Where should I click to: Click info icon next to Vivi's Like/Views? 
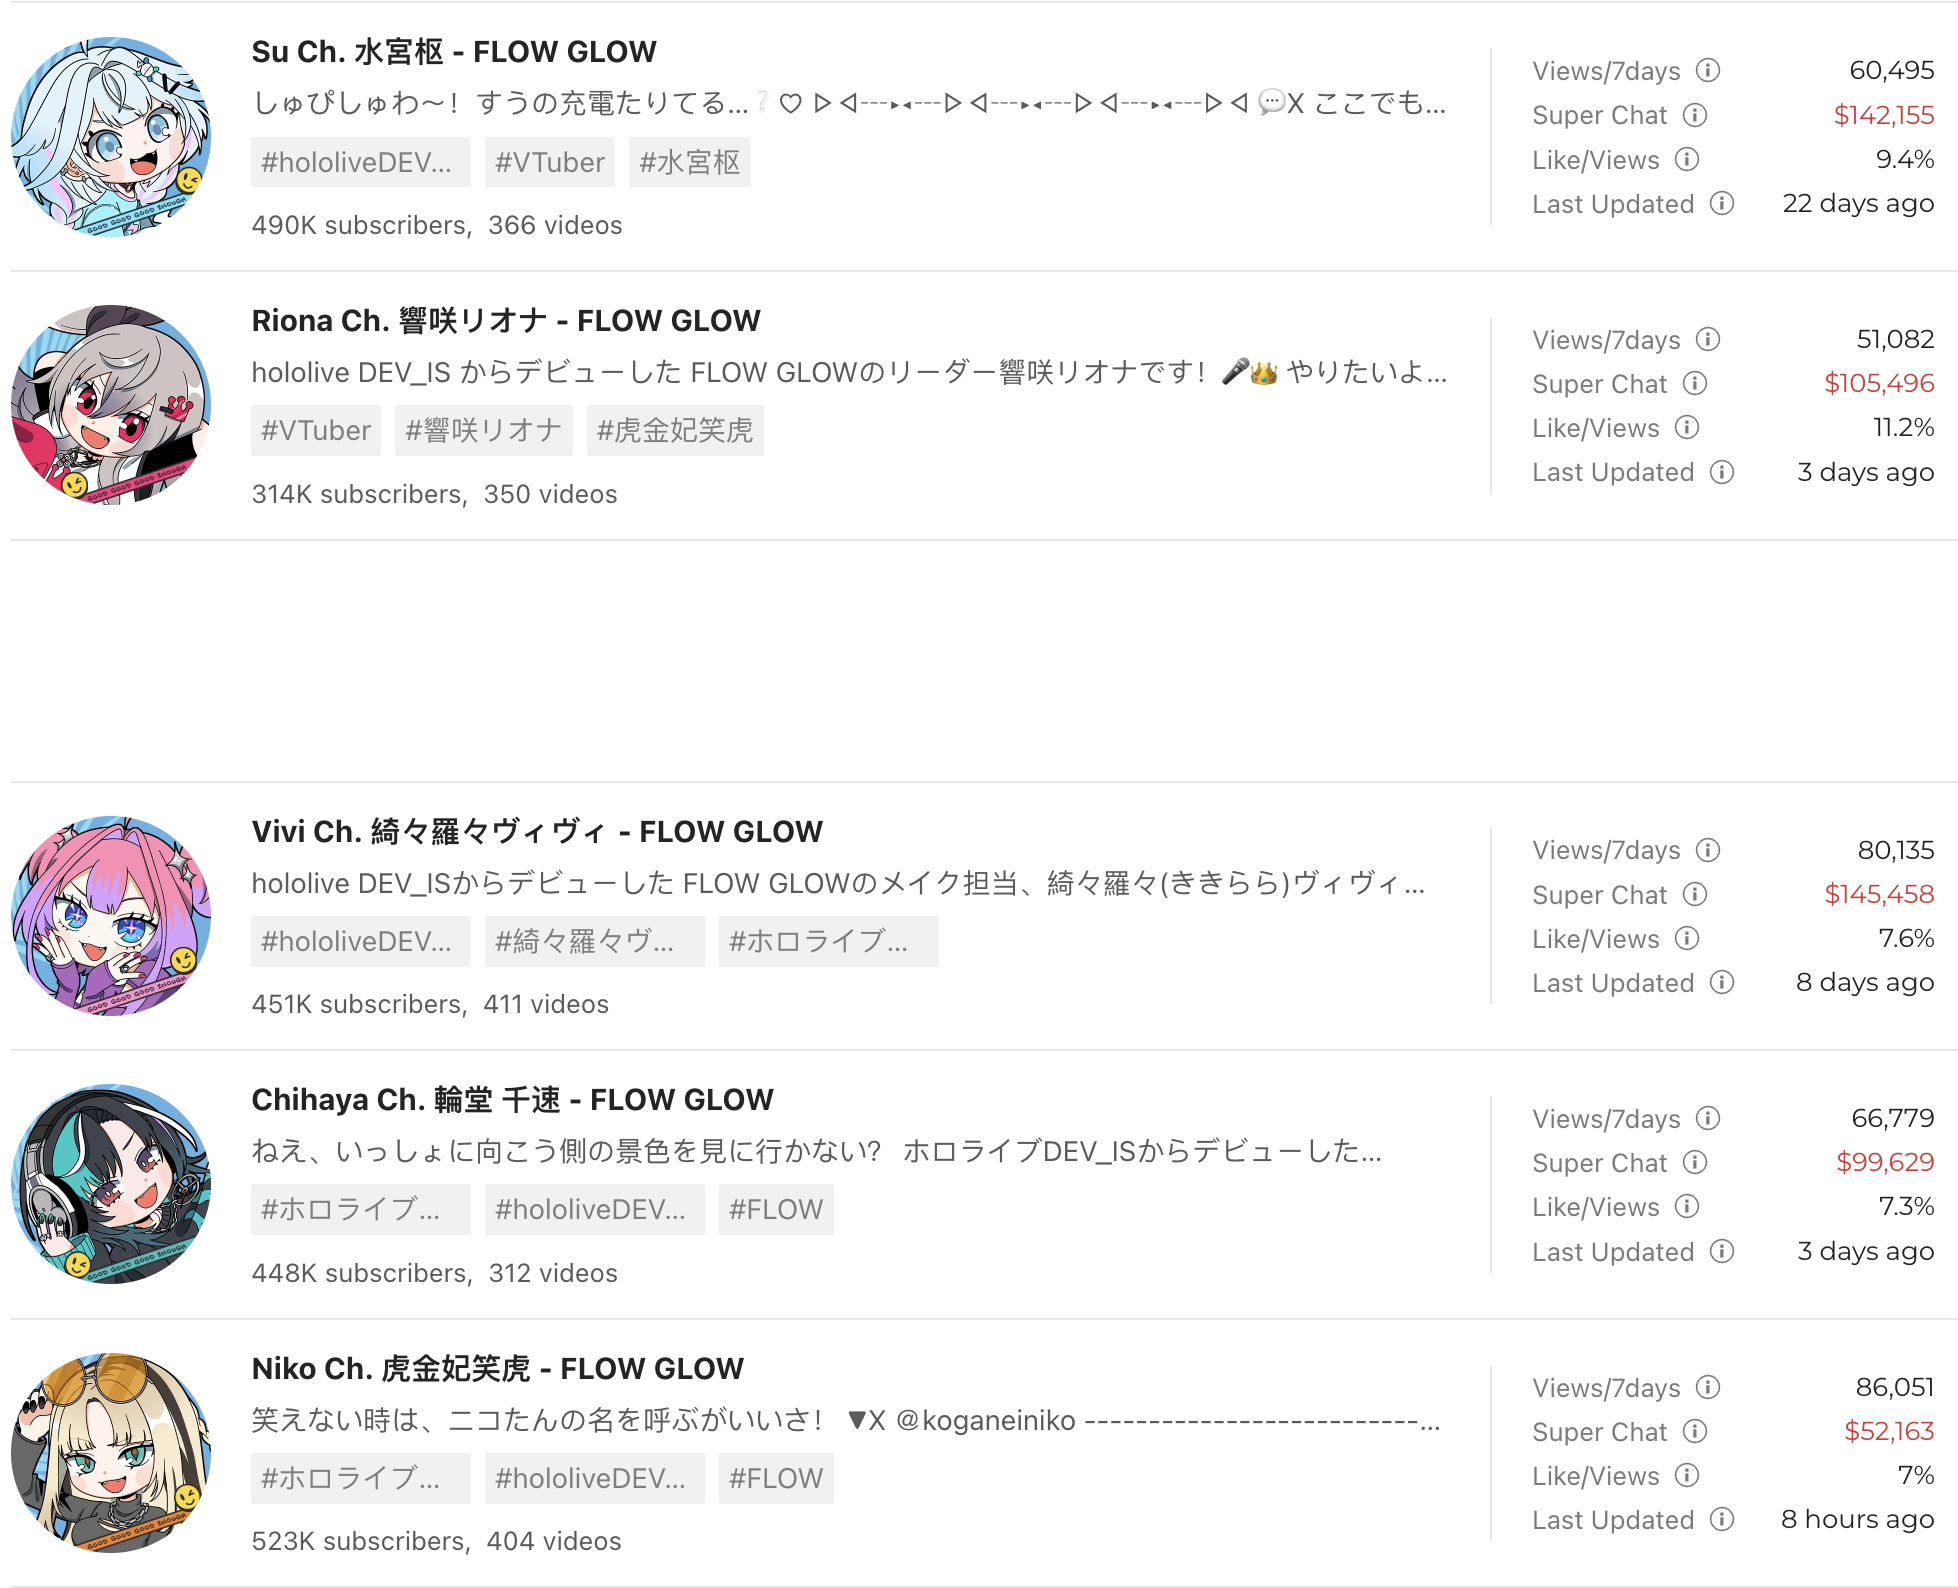1687,939
